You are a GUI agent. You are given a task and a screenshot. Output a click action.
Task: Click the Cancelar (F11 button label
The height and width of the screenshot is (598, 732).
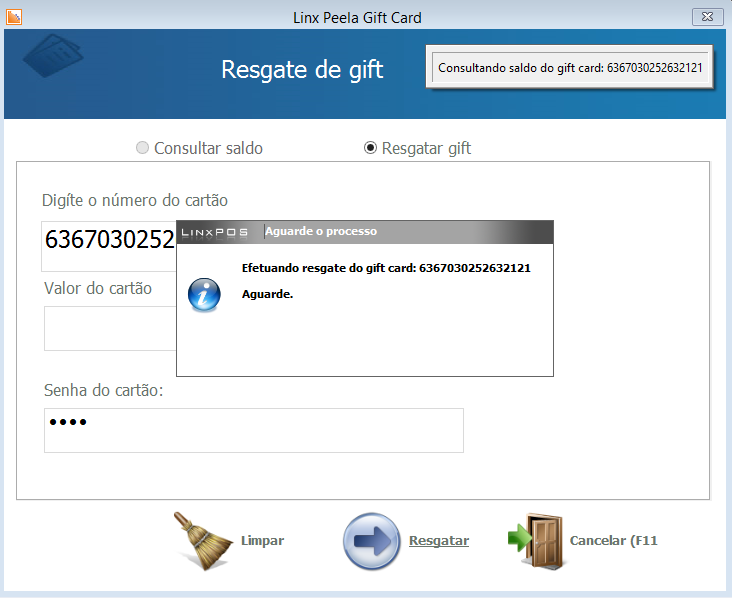click(613, 541)
